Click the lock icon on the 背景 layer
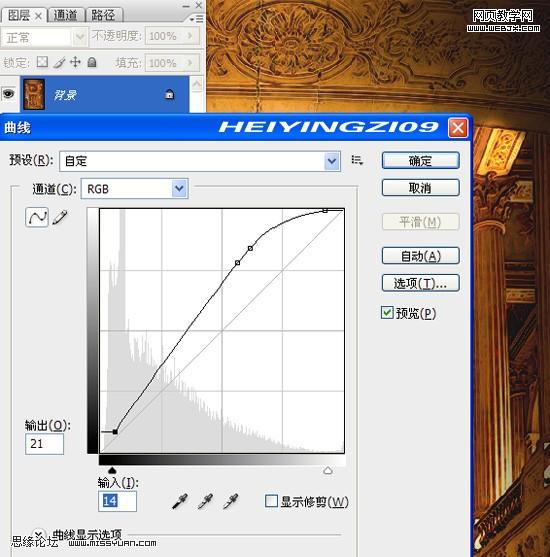550x557 pixels. click(x=169, y=94)
